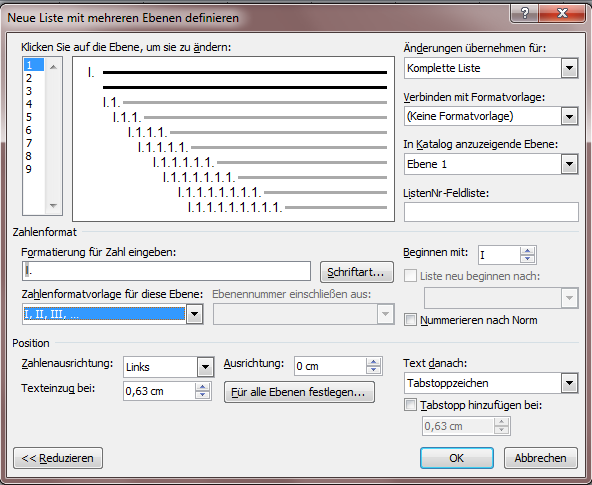The height and width of the screenshot is (485, 592).
Task: Decrease Texteinzug bei with down spinner arrow
Action: click(202, 395)
